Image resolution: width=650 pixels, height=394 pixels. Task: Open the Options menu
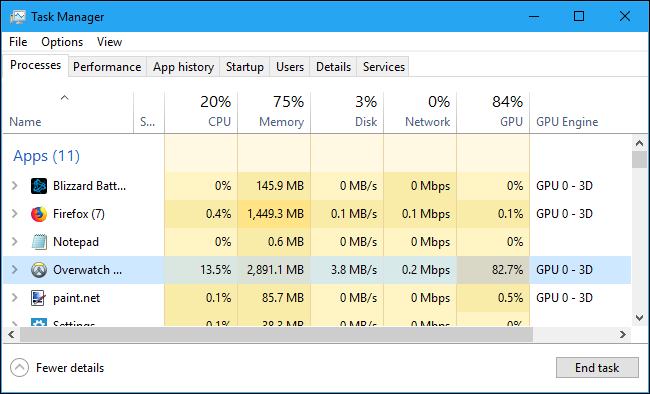(62, 42)
